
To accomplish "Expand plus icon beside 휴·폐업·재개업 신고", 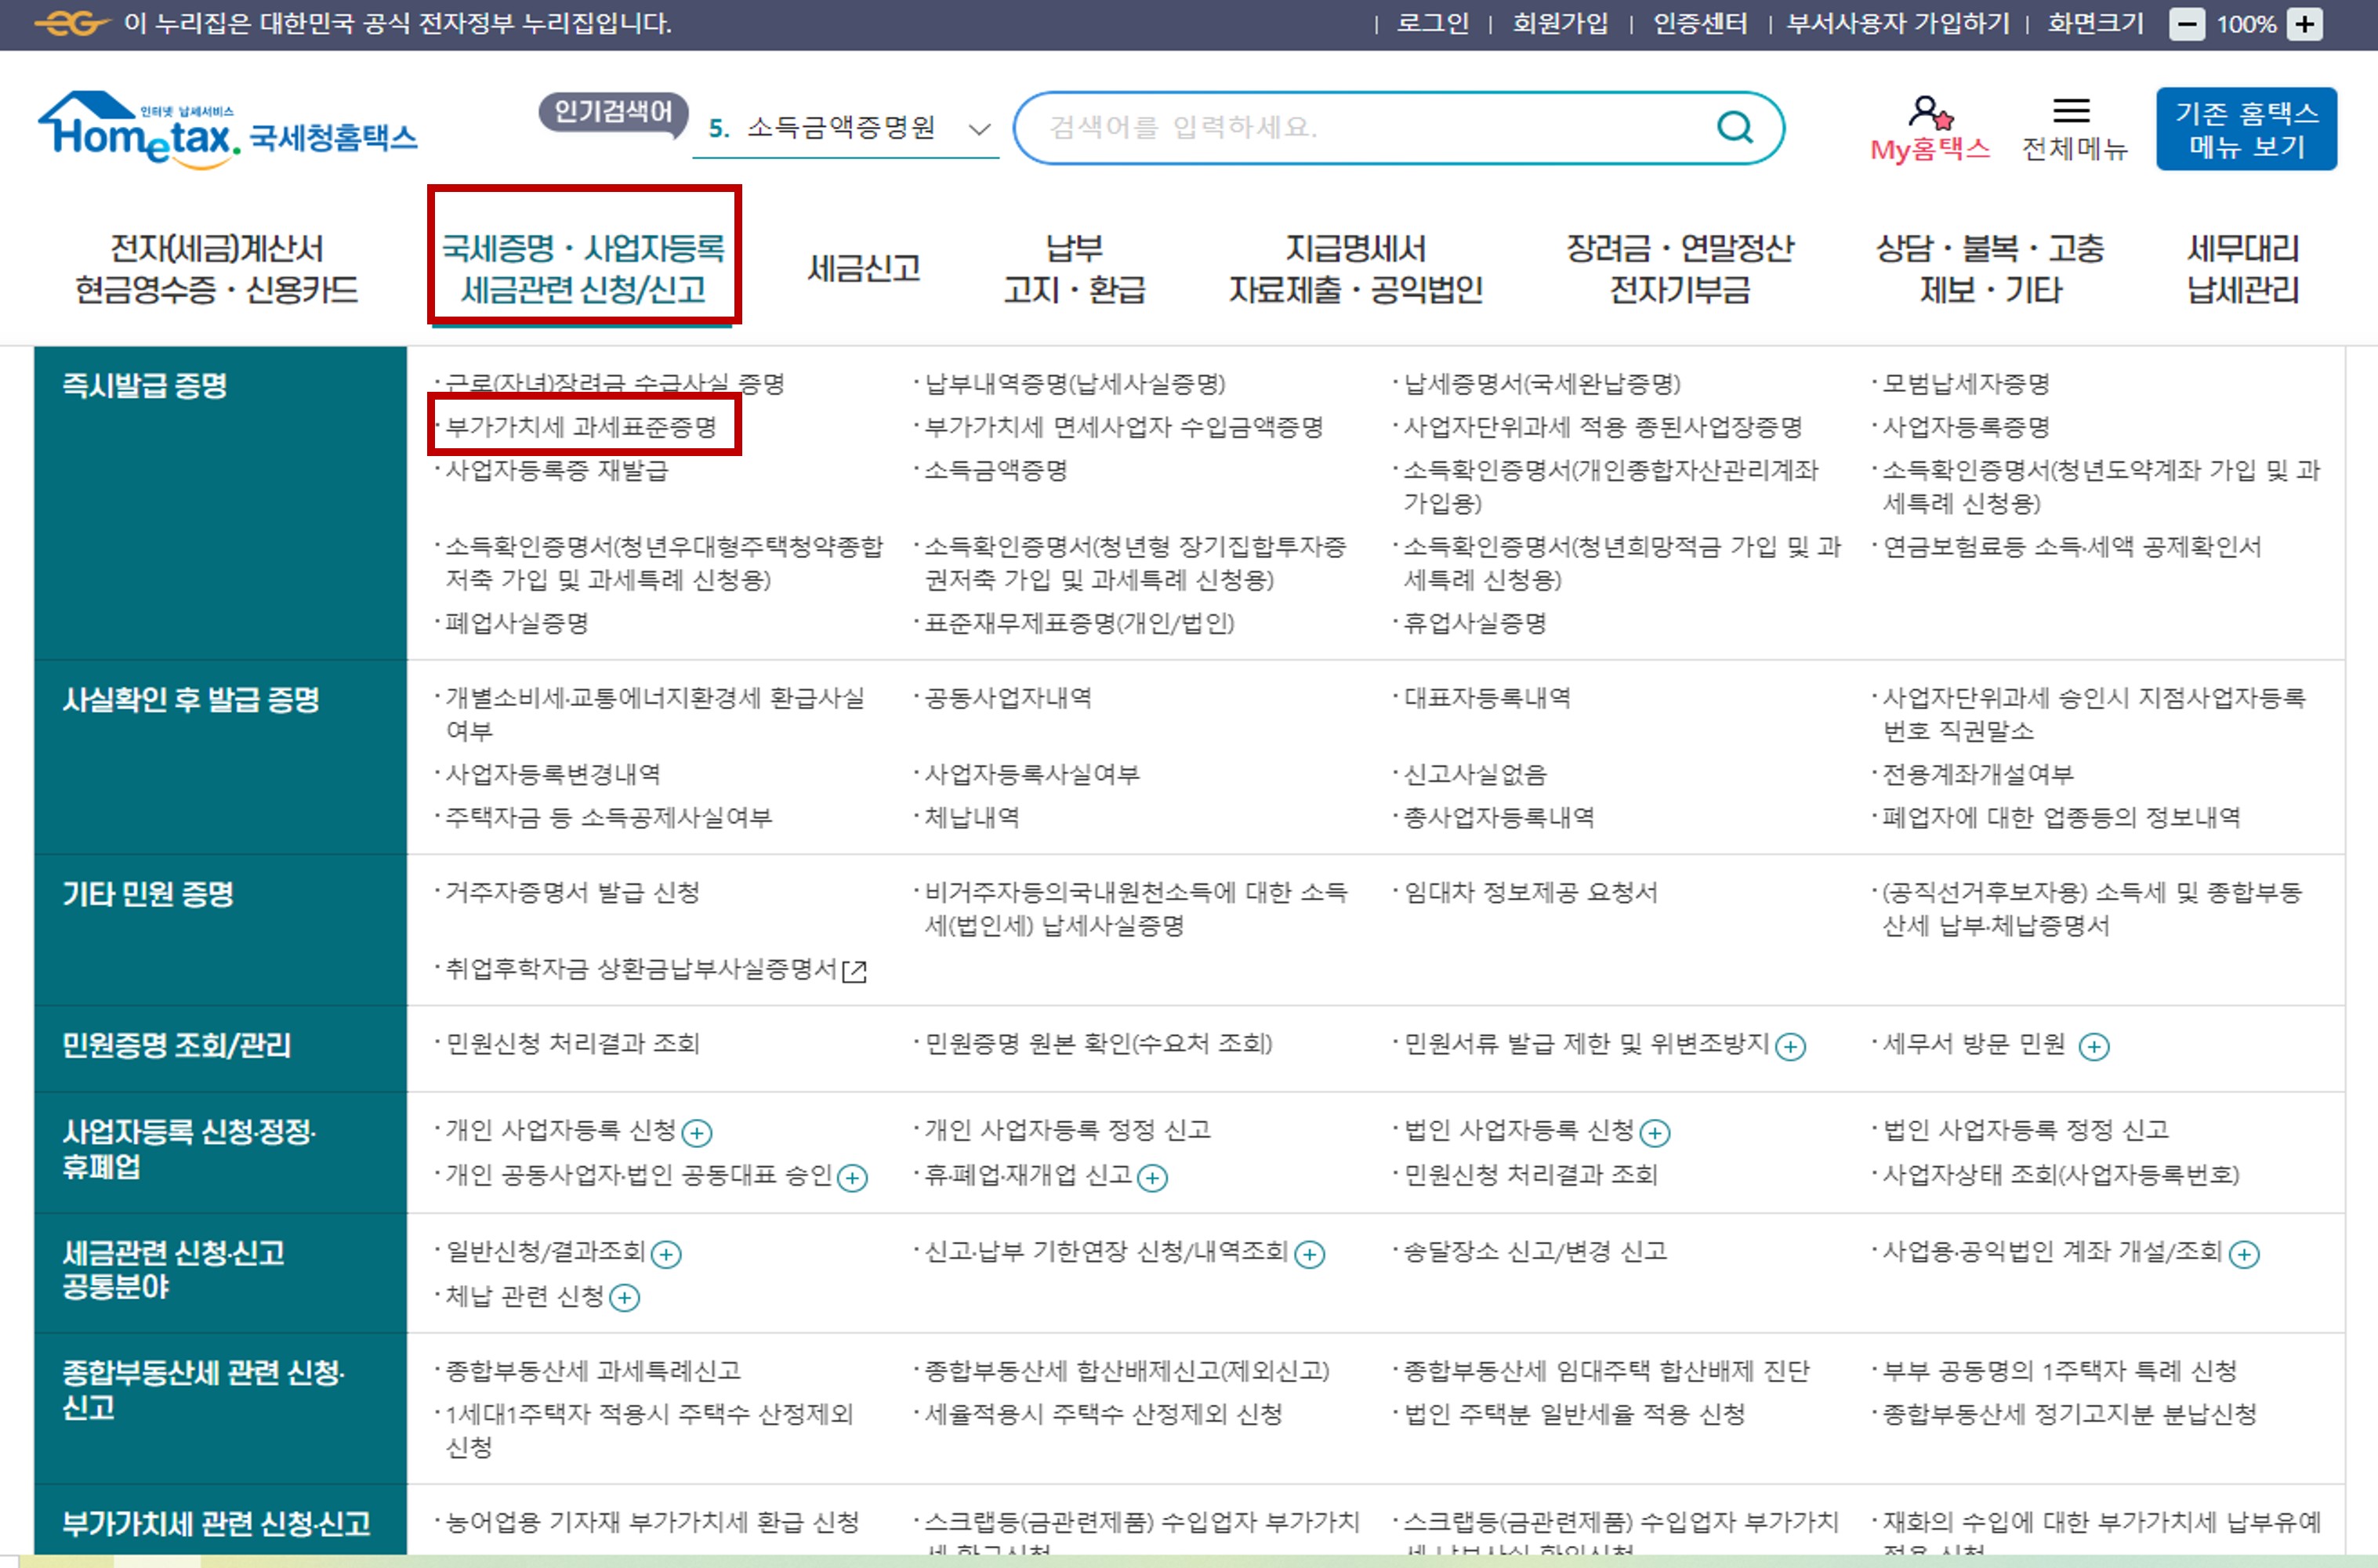I will pyautogui.click(x=1152, y=1178).
